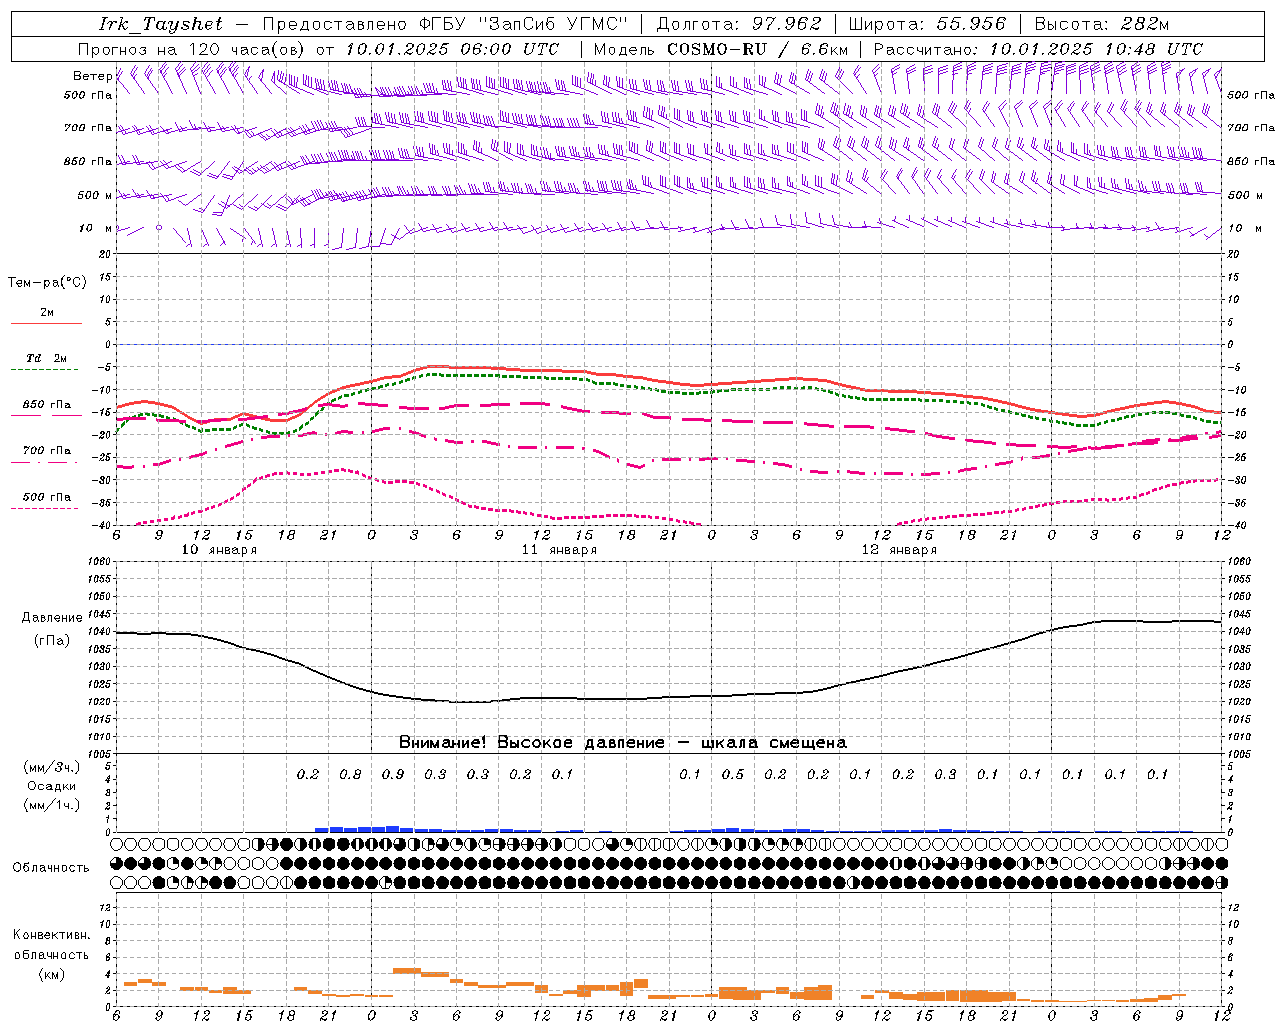Click 'Прогноз на 120 часа(ов)' forecast text

click(191, 49)
